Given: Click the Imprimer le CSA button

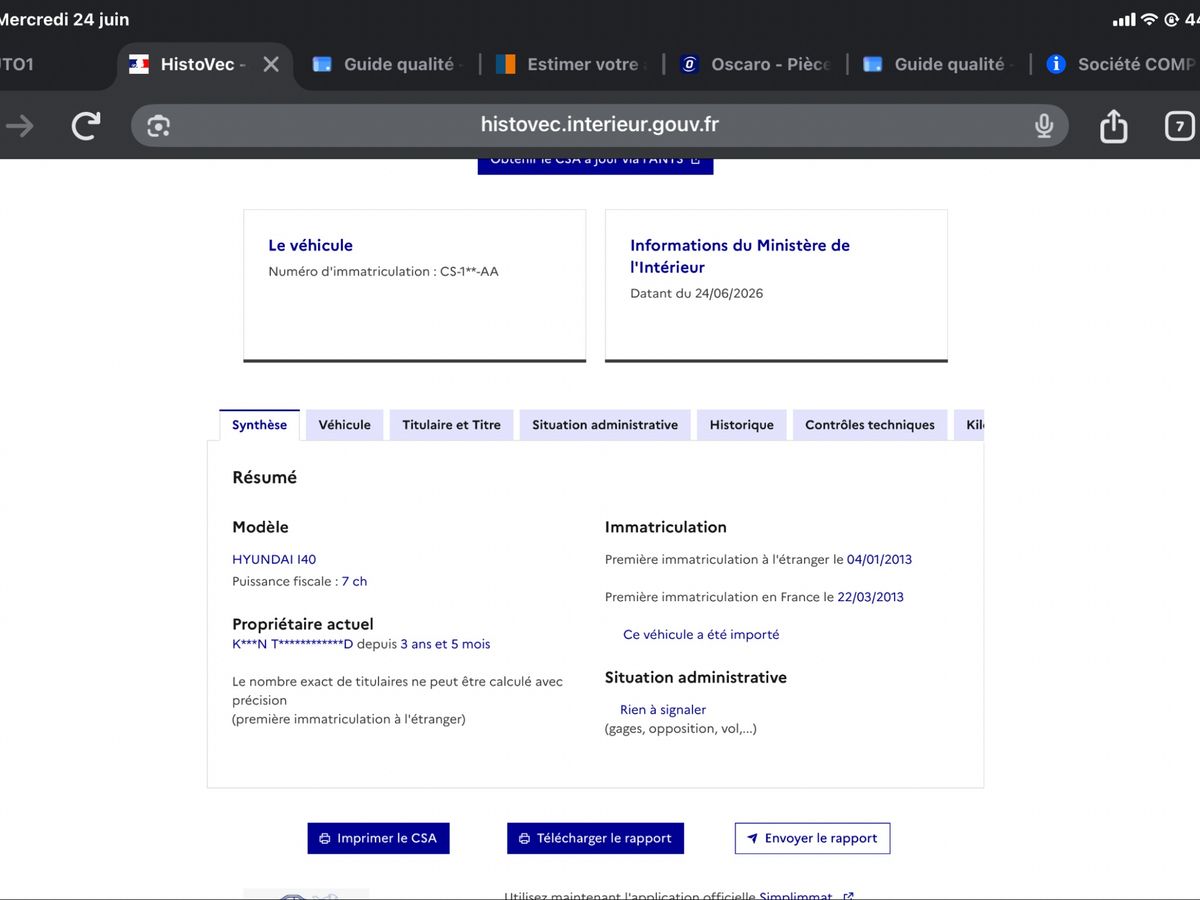Looking at the screenshot, I should tap(378, 838).
